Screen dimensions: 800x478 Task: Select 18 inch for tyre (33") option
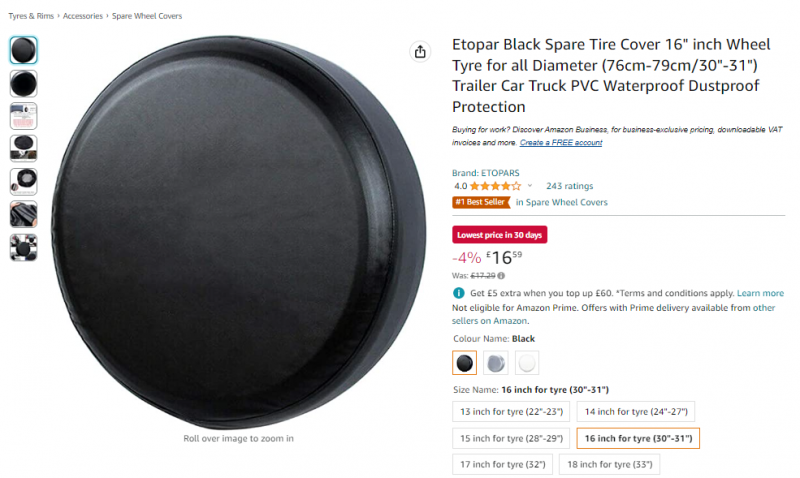point(610,464)
